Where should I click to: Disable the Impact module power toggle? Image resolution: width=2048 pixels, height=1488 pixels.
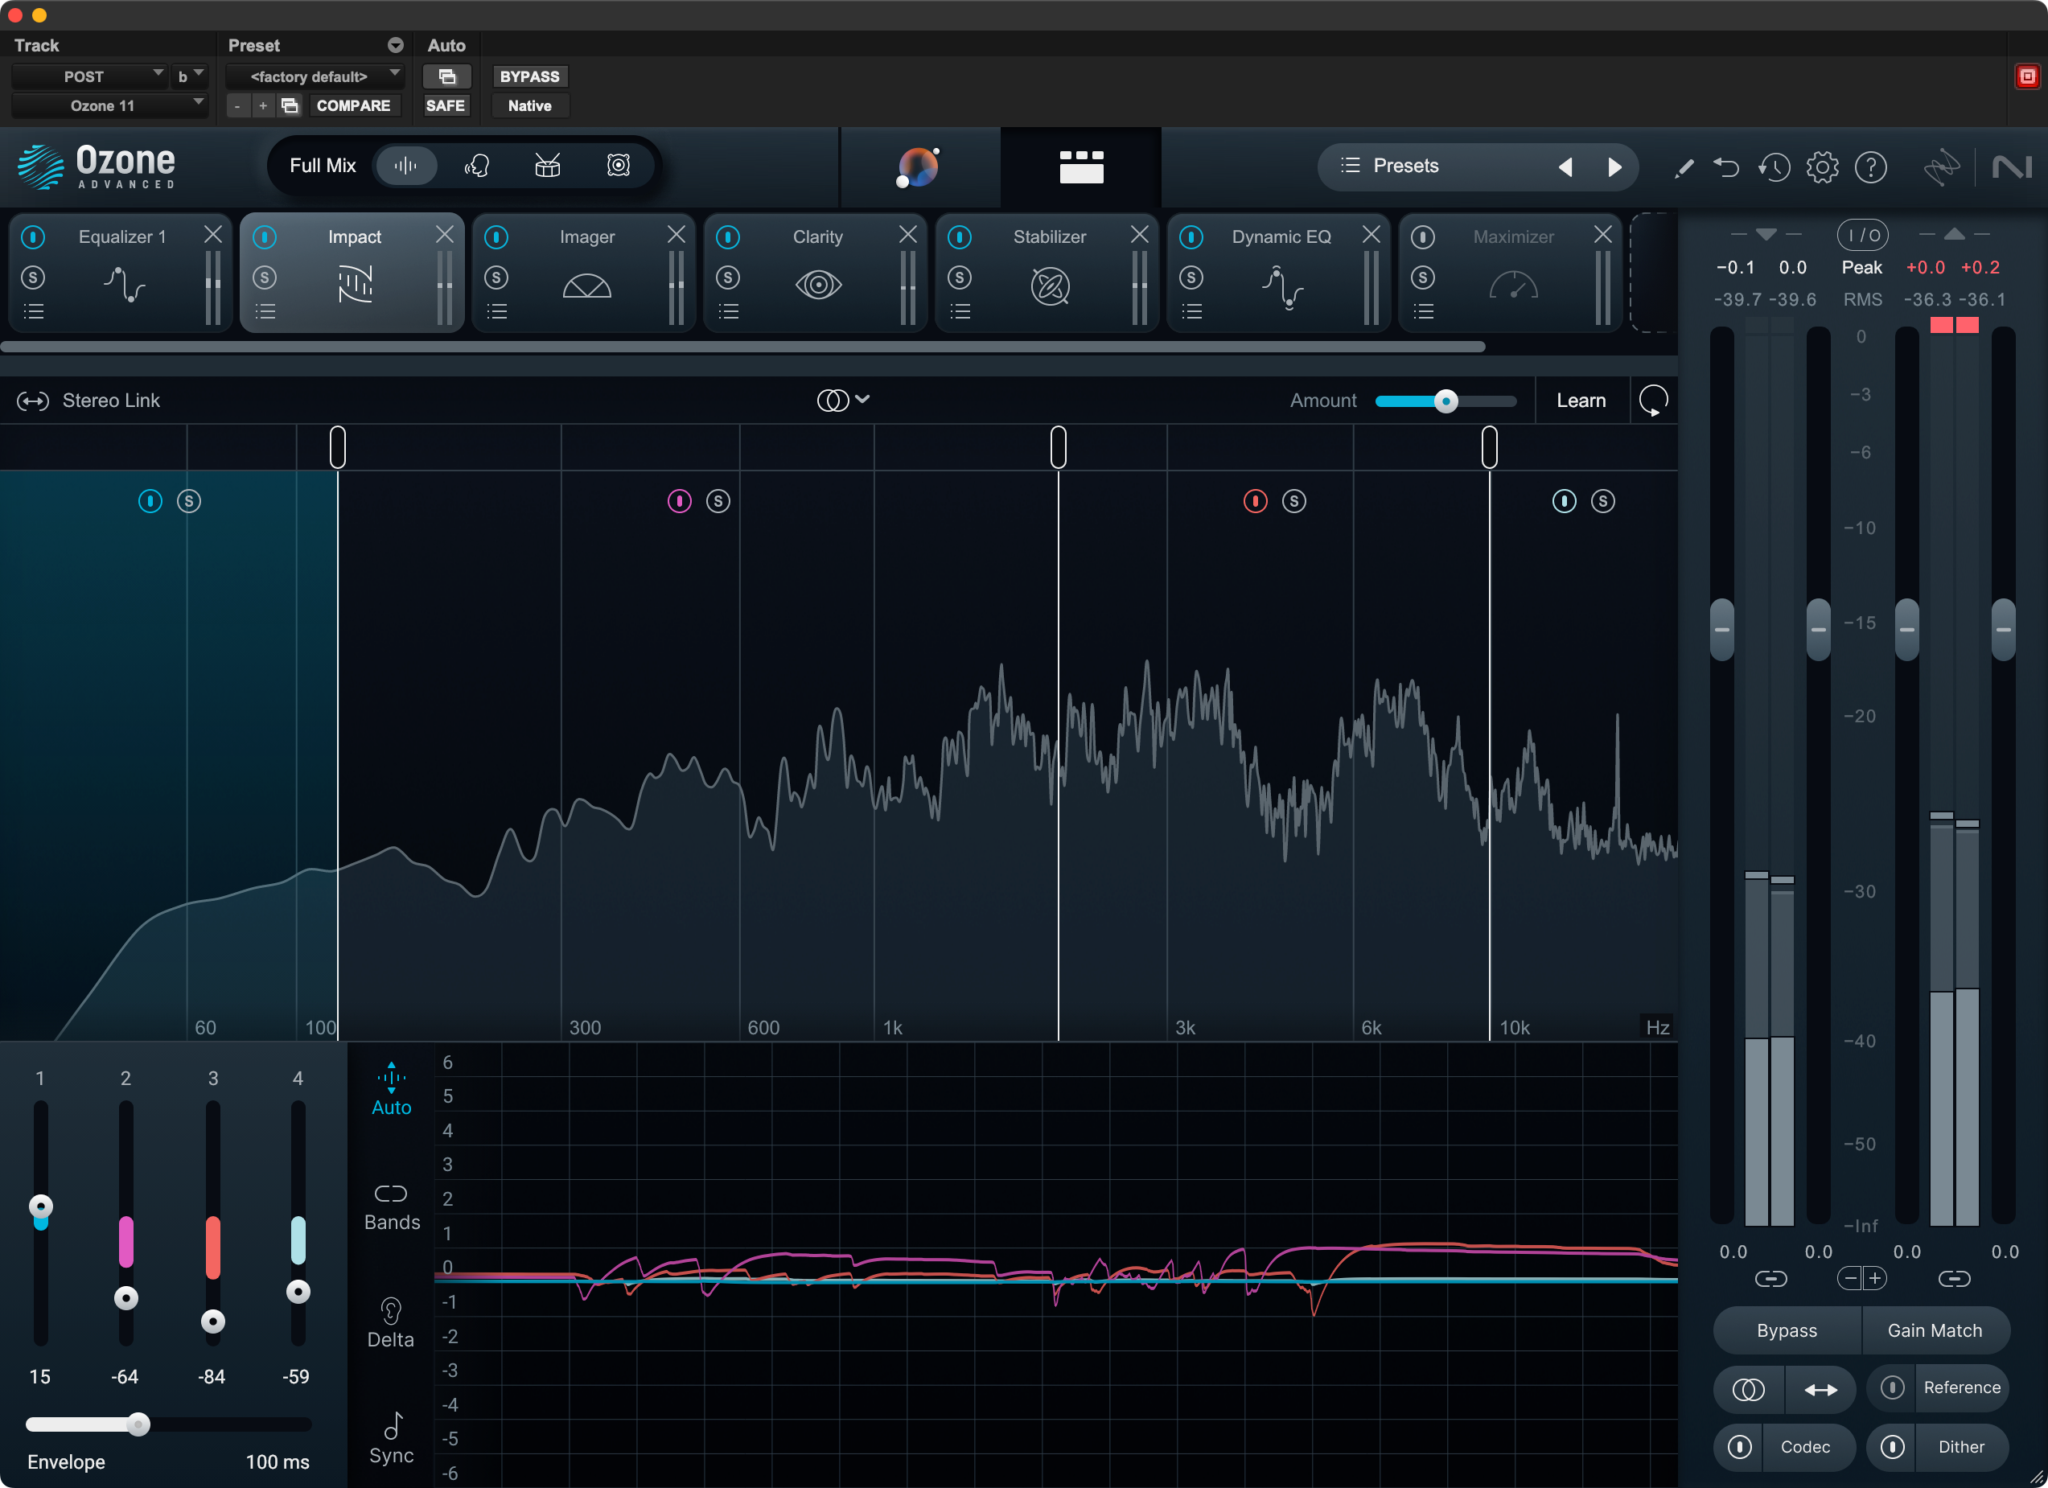[265, 236]
